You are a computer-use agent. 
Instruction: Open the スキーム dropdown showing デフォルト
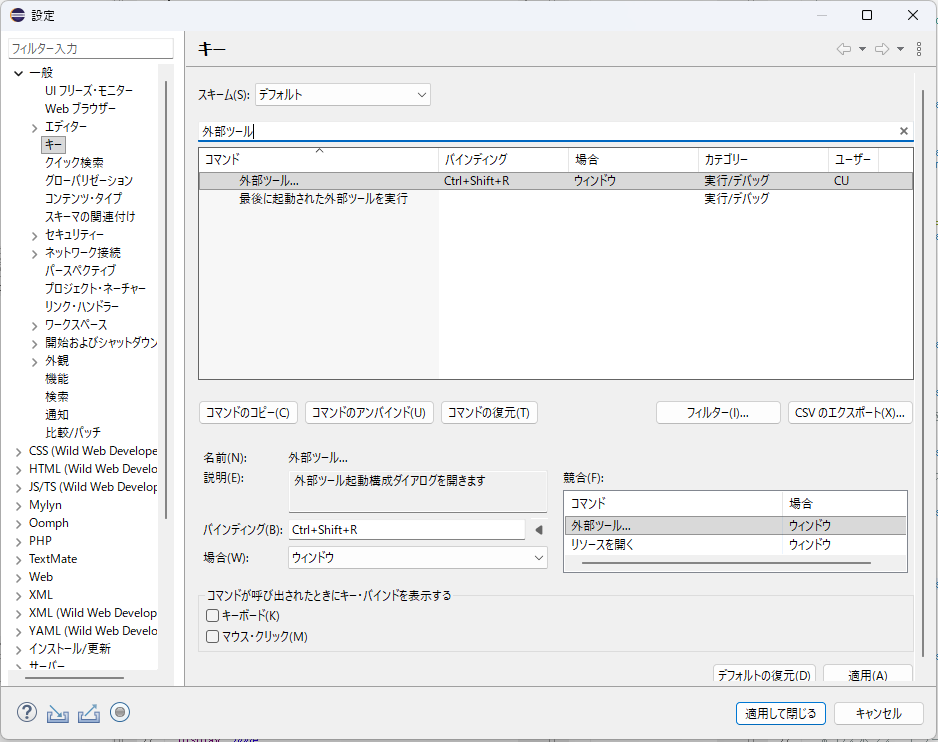coord(342,95)
